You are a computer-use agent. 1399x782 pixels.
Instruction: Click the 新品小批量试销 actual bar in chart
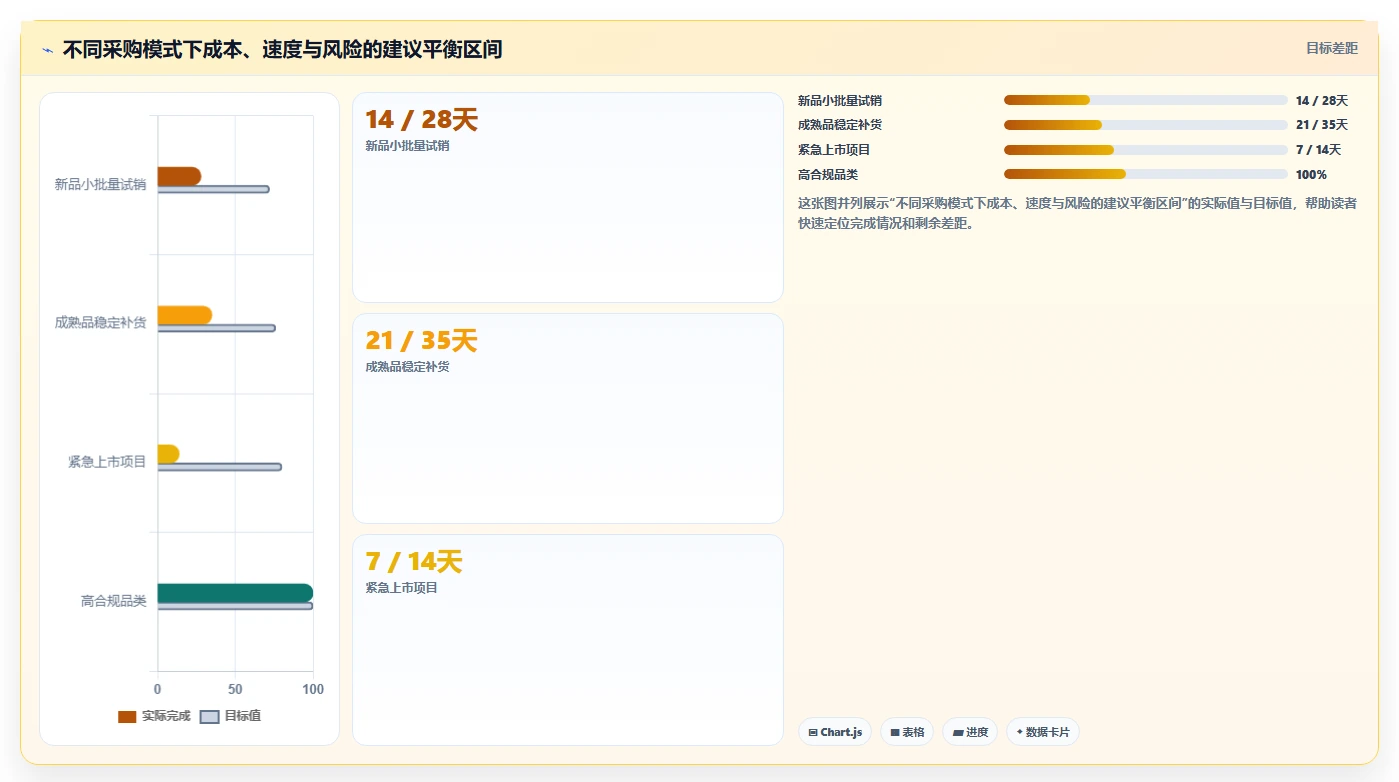[x=179, y=176]
